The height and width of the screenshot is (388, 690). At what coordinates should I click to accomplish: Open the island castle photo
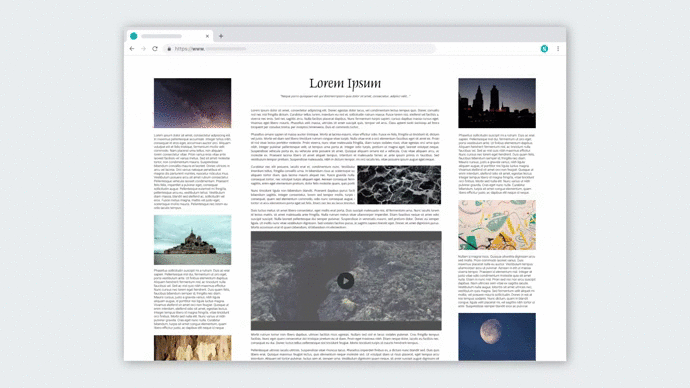pyautogui.click(x=192, y=240)
